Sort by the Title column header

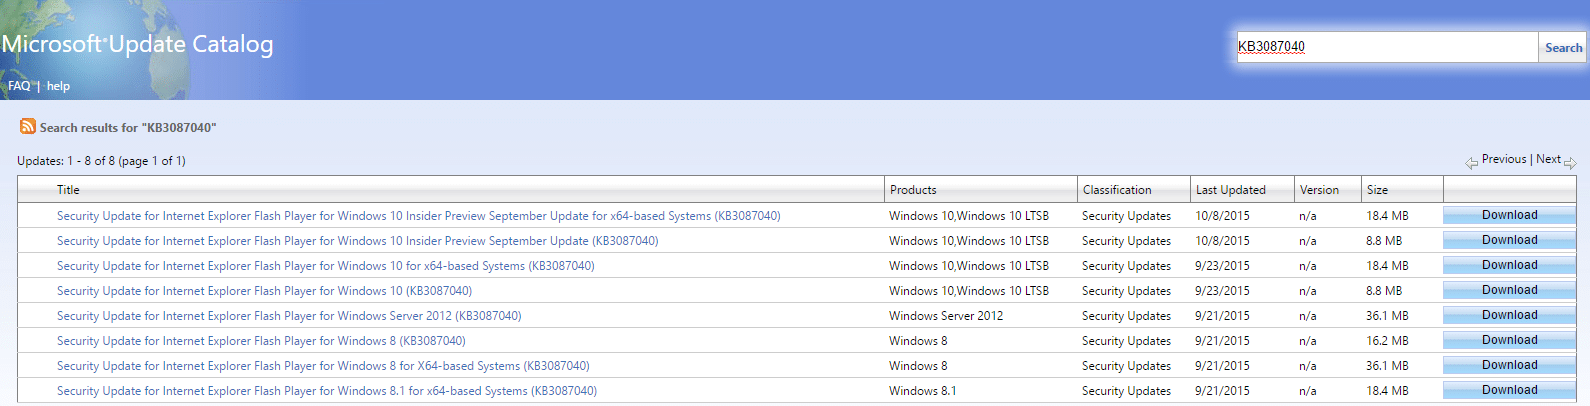[x=68, y=190]
